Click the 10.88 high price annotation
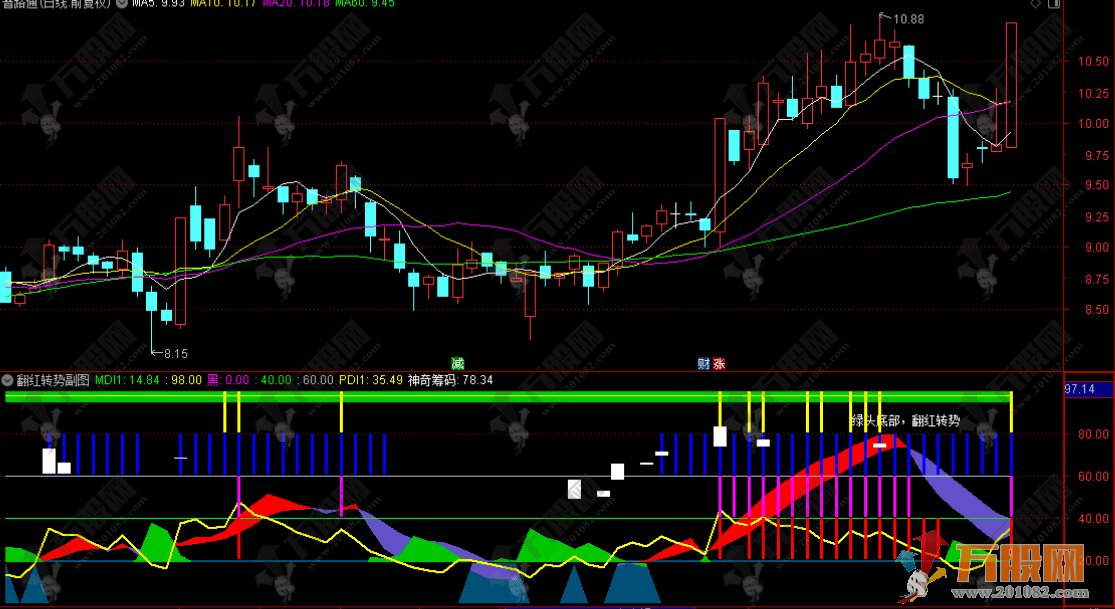This screenshot has height=609, width=1115. click(908, 19)
